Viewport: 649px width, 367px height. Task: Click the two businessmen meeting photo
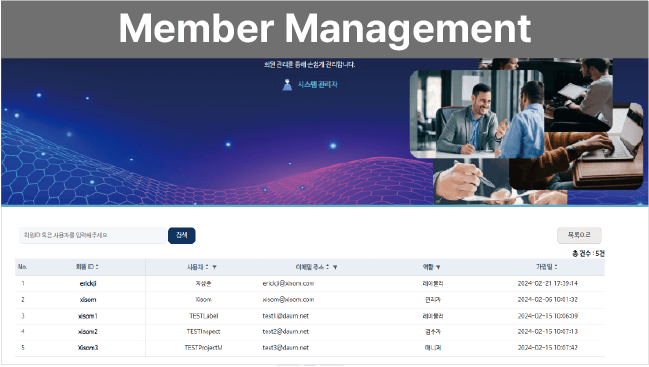click(477, 114)
